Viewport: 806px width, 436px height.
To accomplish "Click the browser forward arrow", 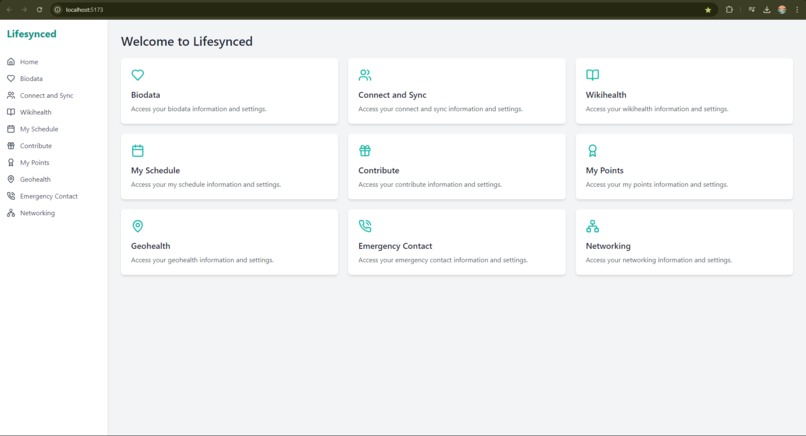I will coord(24,9).
